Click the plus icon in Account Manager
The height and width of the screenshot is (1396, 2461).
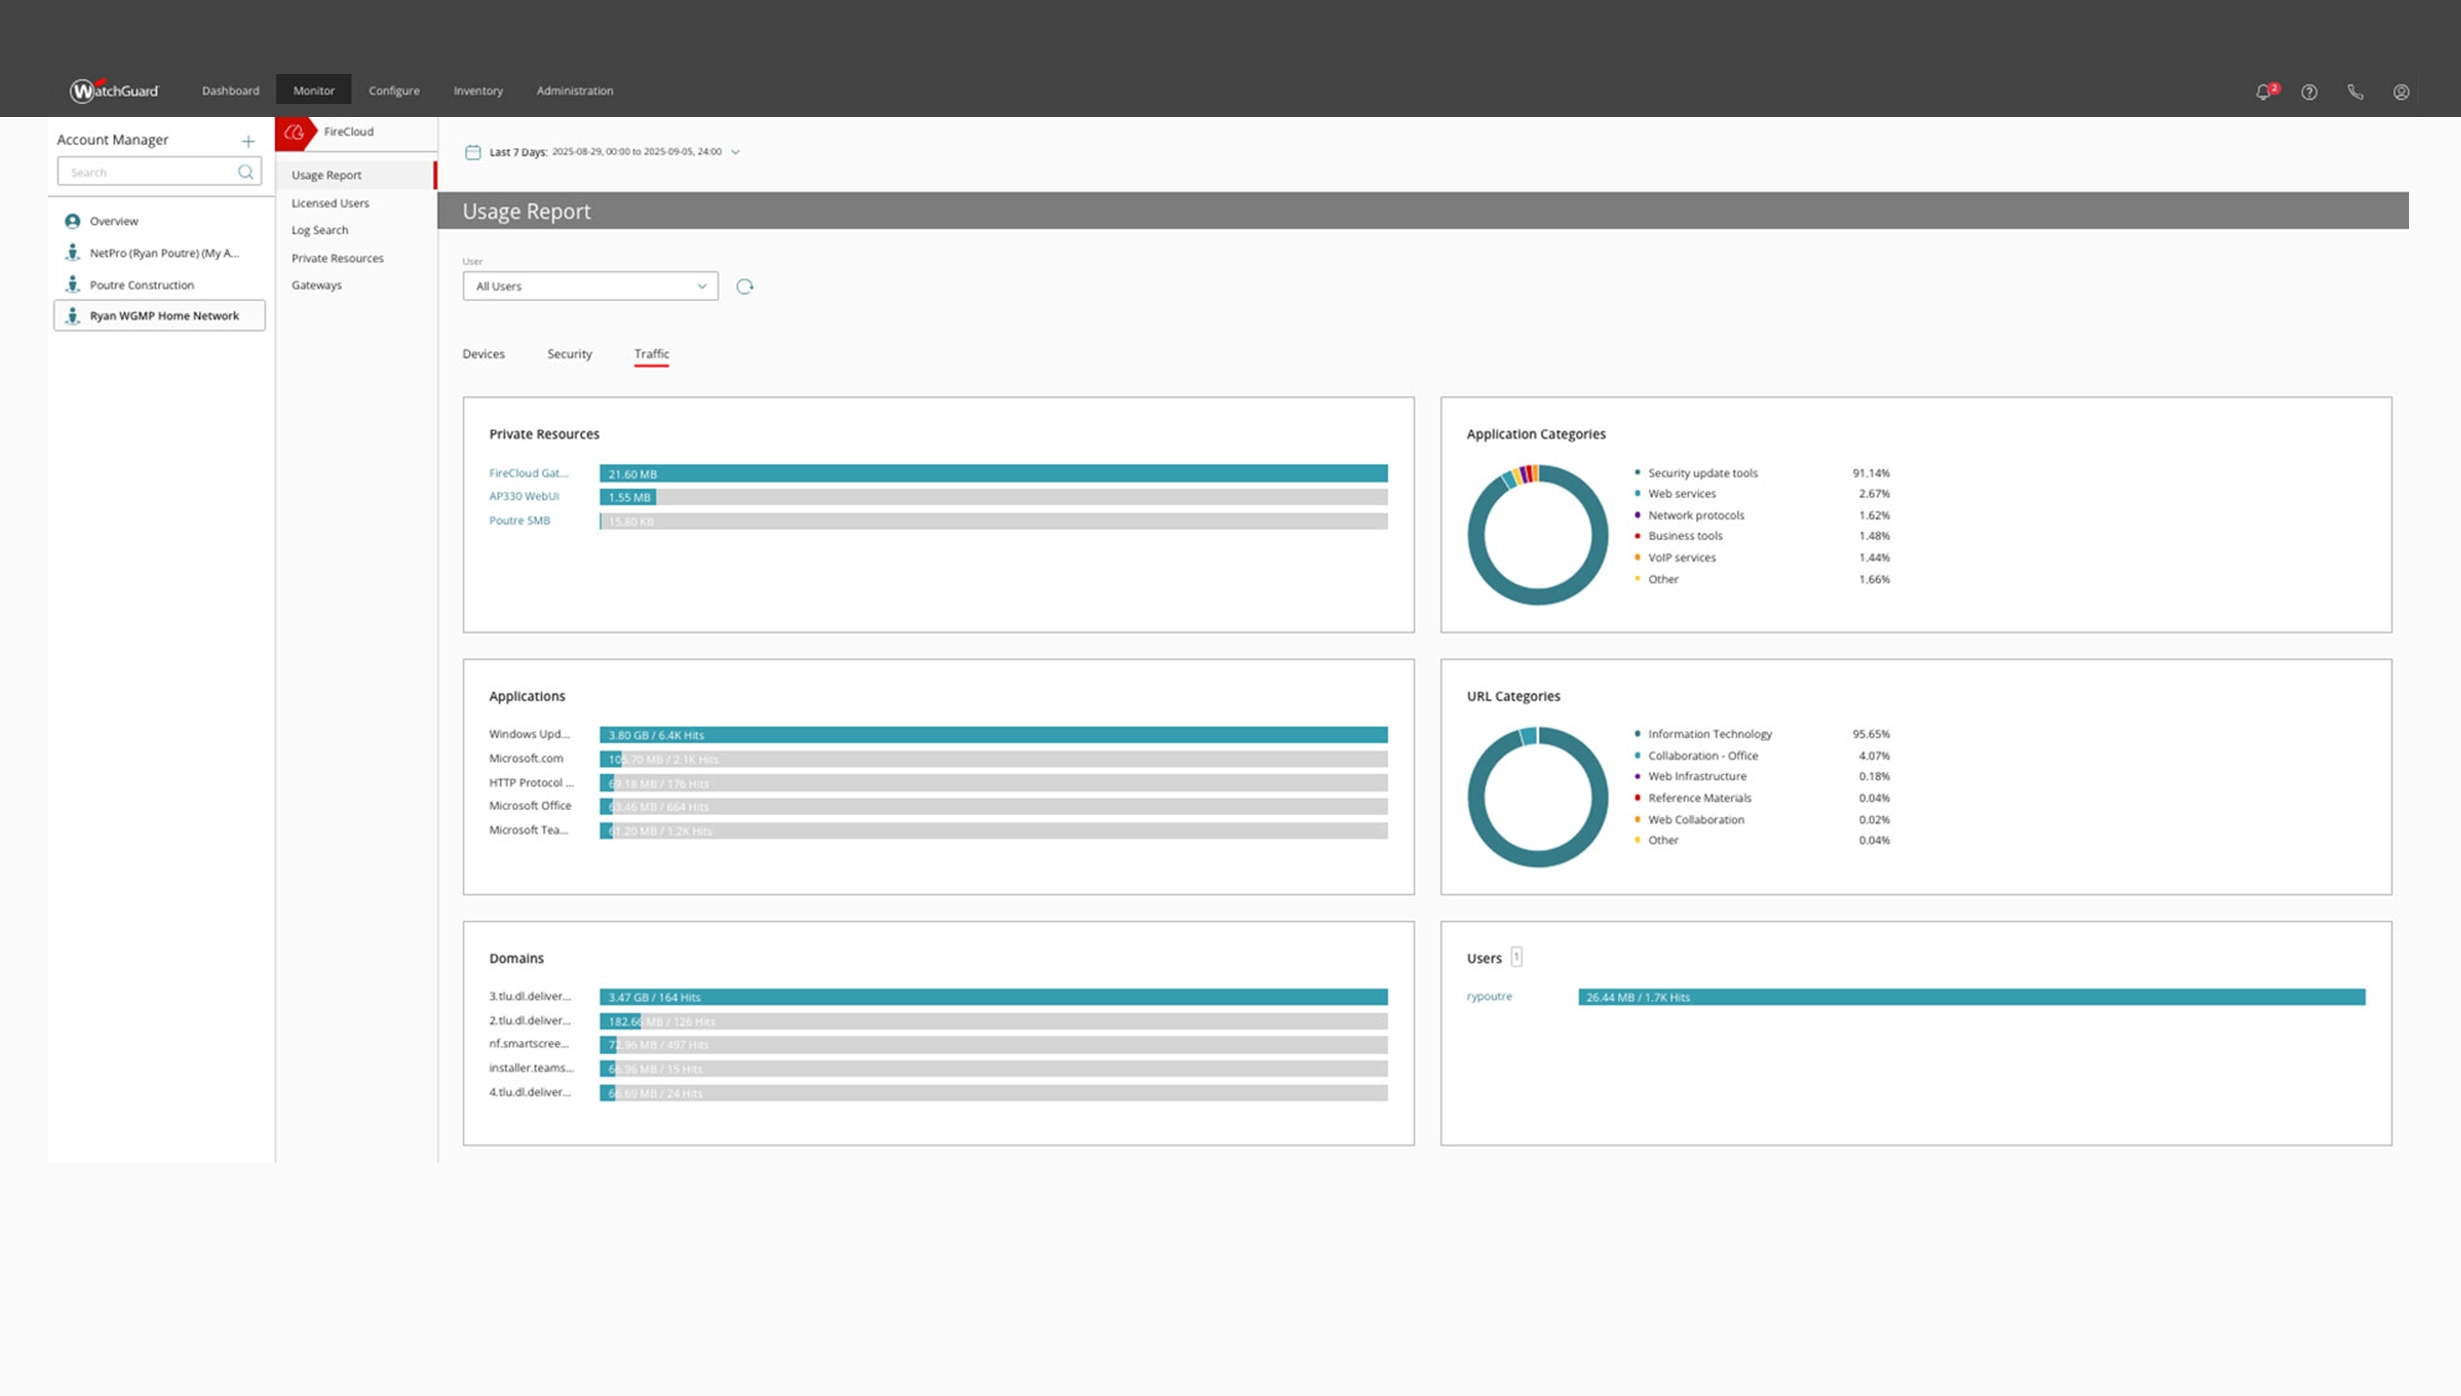(x=248, y=141)
